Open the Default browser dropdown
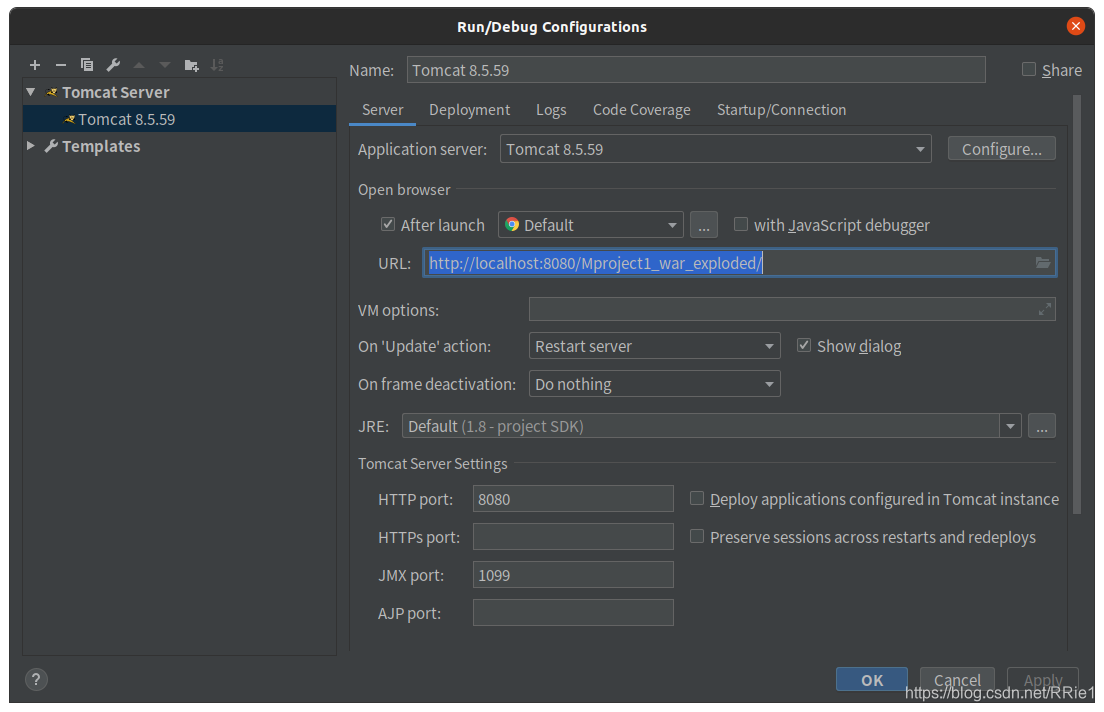The image size is (1104, 712). (590, 225)
